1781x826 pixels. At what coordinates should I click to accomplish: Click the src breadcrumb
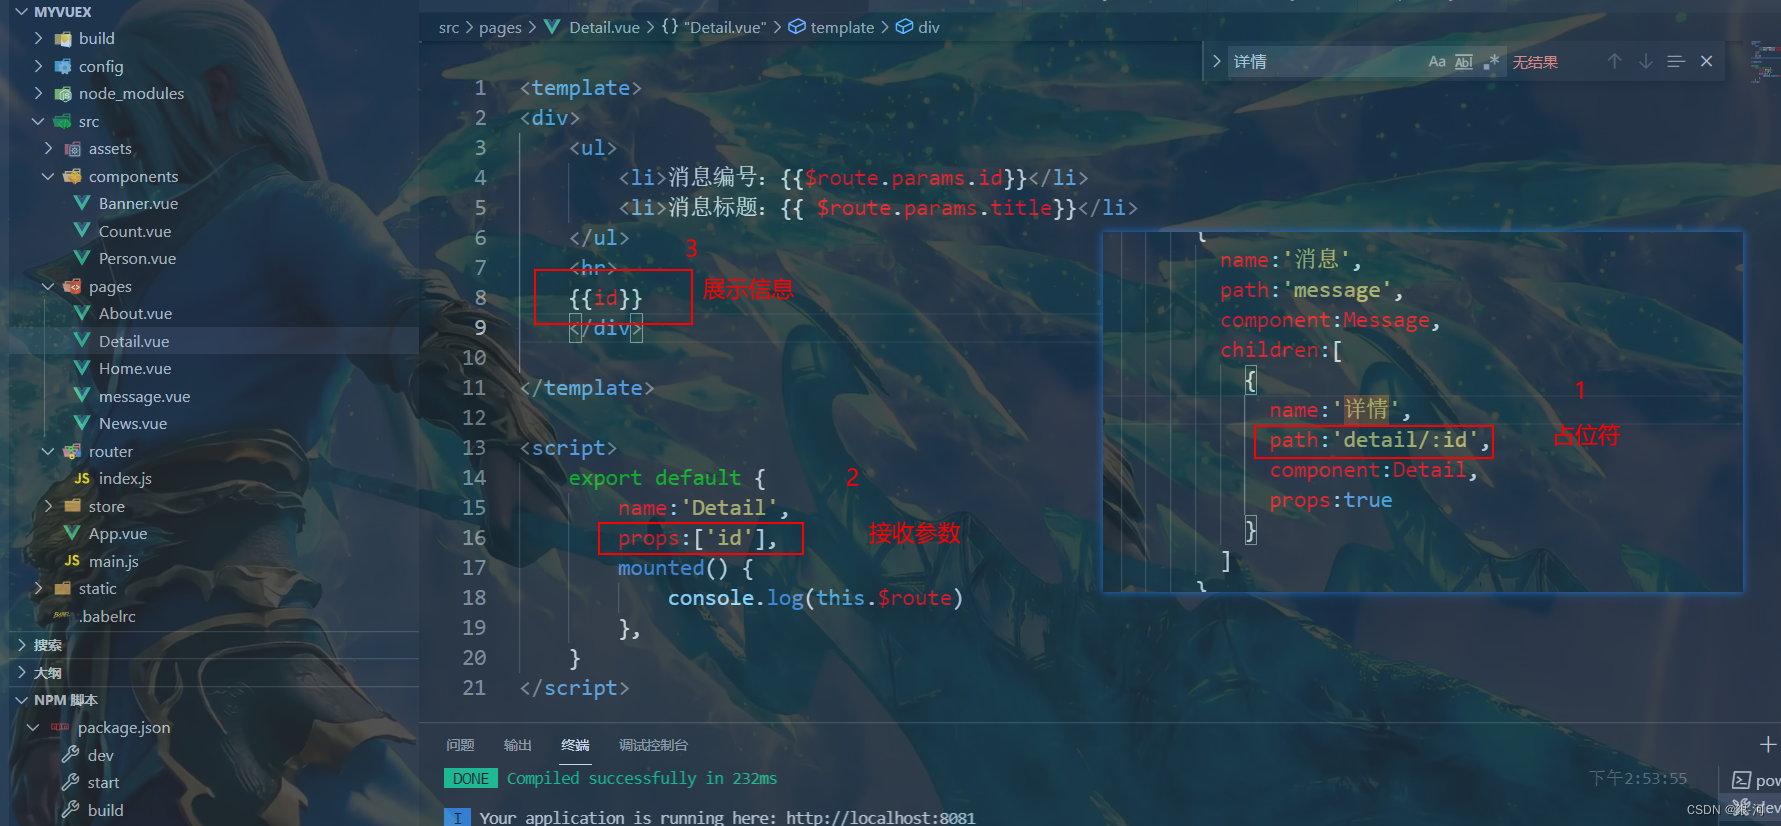[449, 27]
